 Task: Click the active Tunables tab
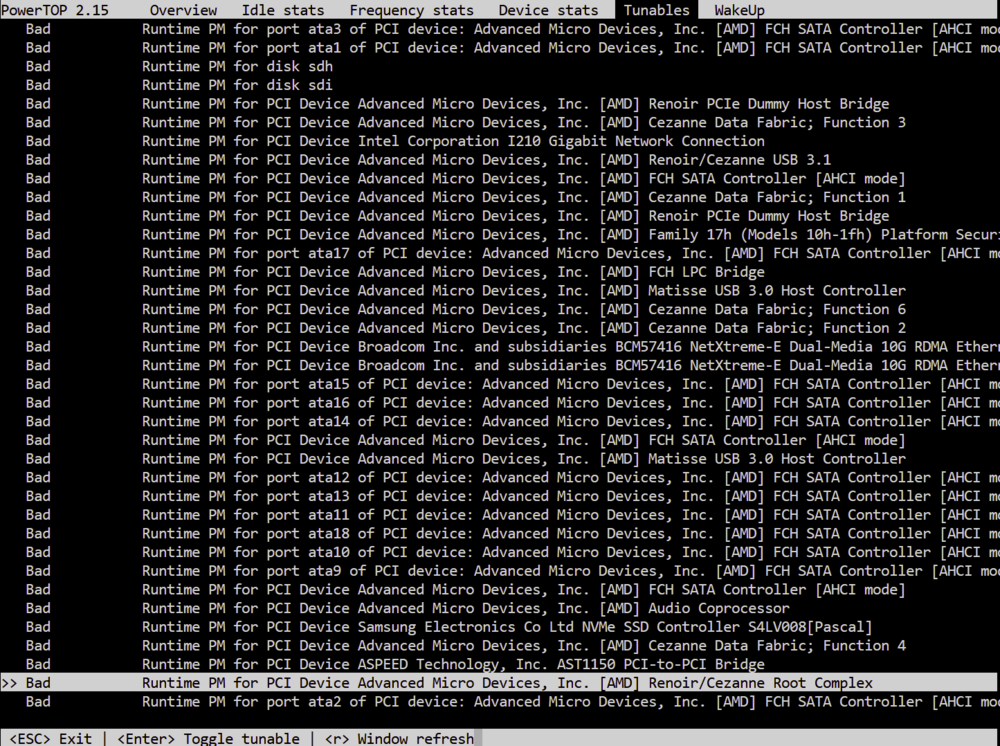pyautogui.click(x=656, y=10)
